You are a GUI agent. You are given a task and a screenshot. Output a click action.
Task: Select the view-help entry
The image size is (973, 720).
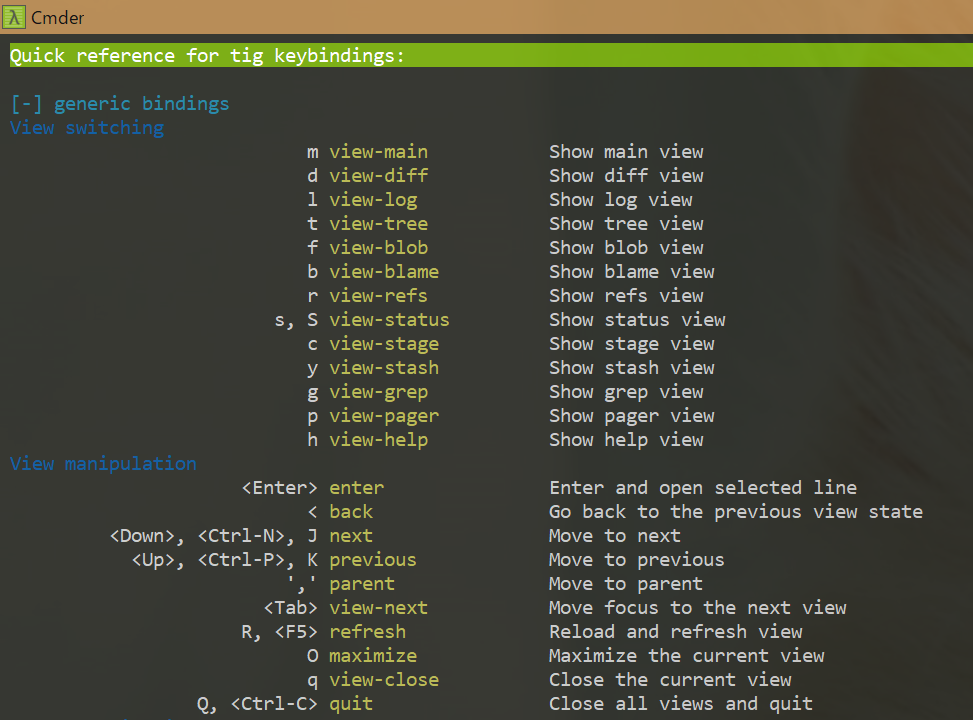[x=378, y=439]
